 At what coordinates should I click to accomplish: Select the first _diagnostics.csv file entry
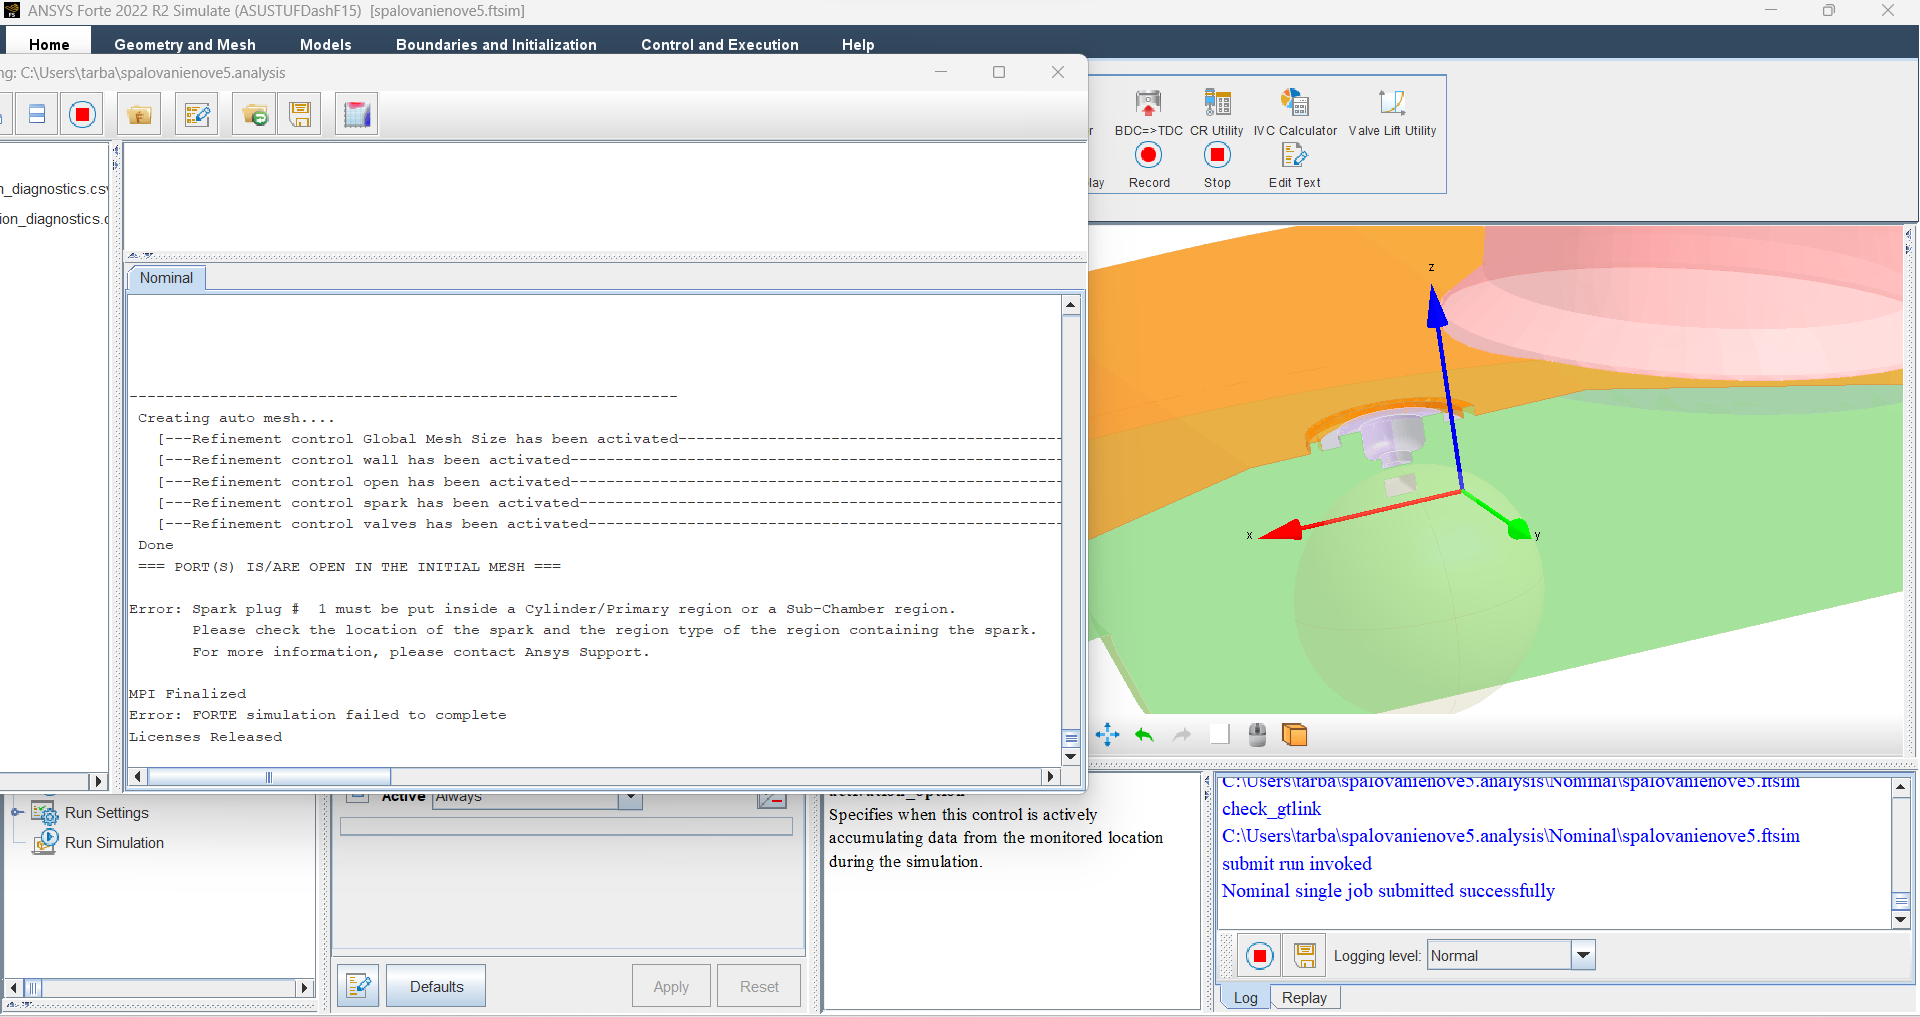[x=54, y=189]
